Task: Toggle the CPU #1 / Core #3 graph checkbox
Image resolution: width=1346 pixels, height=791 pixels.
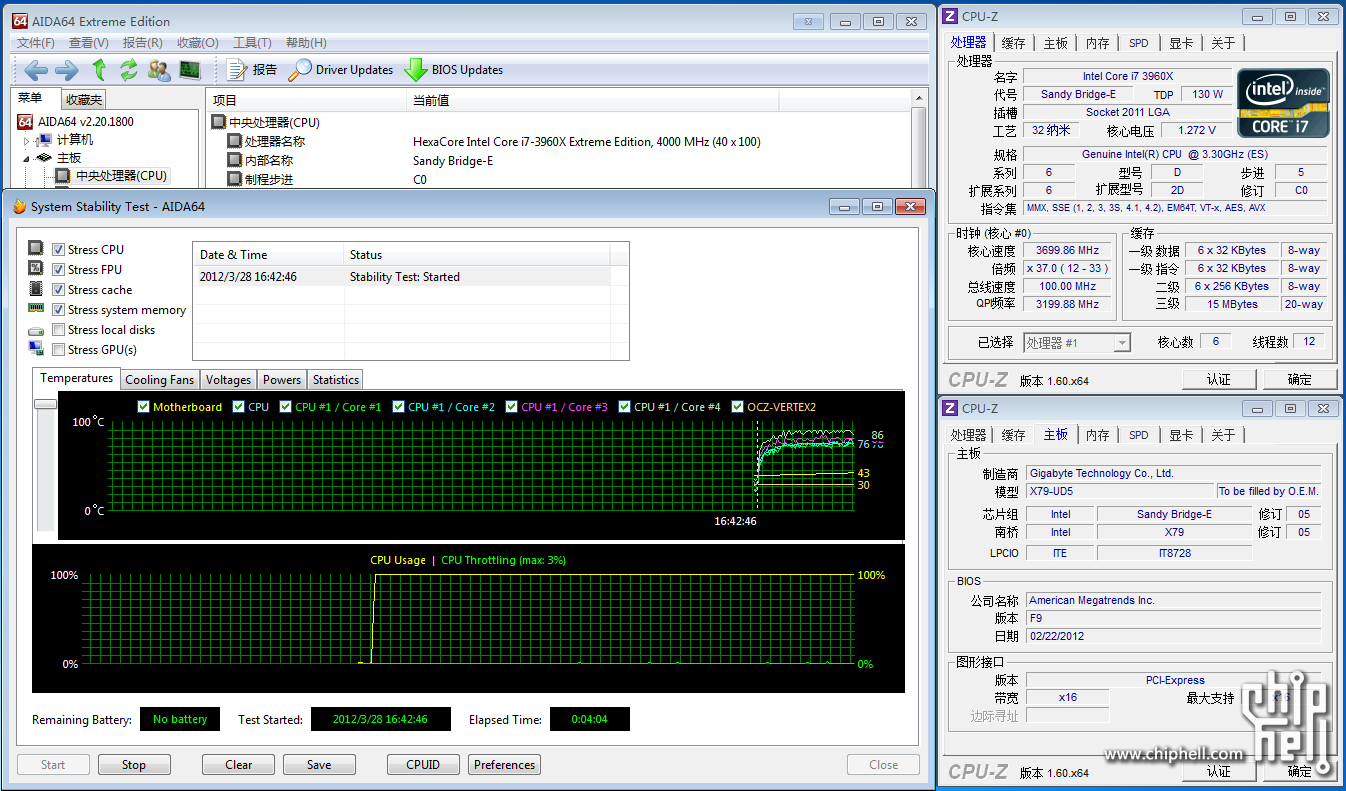Action: pos(512,406)
